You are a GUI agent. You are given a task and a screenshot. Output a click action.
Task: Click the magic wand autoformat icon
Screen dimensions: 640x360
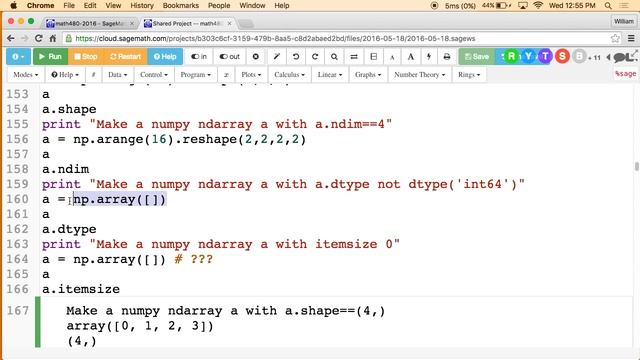click(276, 57)
